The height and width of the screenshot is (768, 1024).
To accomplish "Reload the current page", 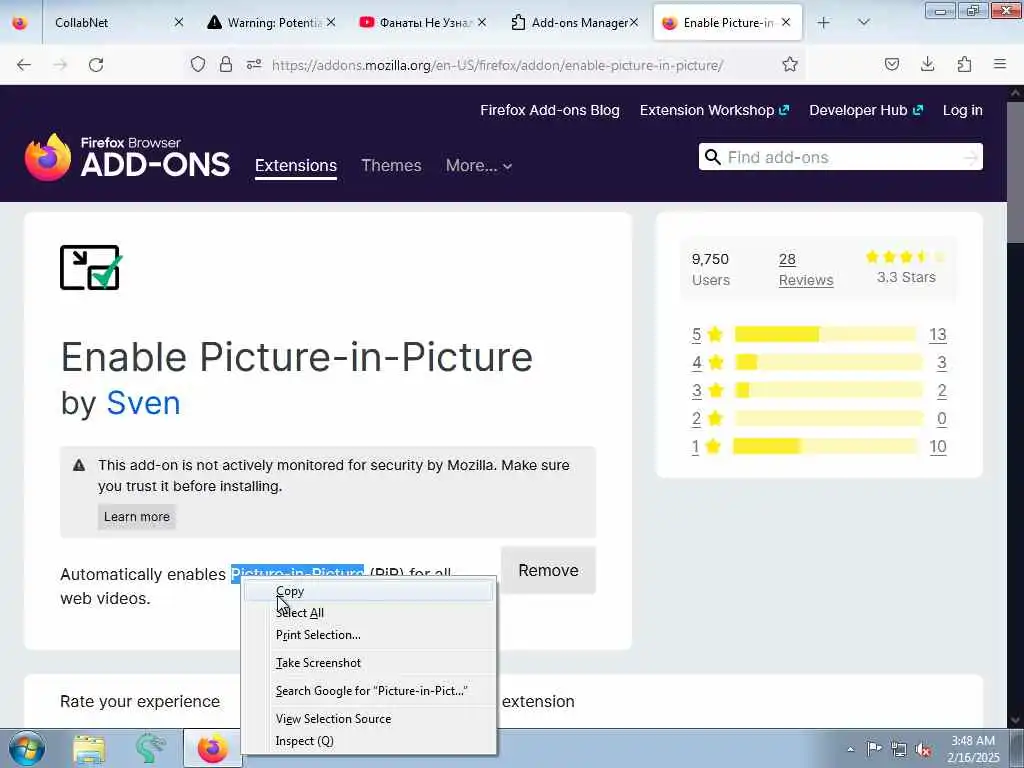I will pos(96,65).
